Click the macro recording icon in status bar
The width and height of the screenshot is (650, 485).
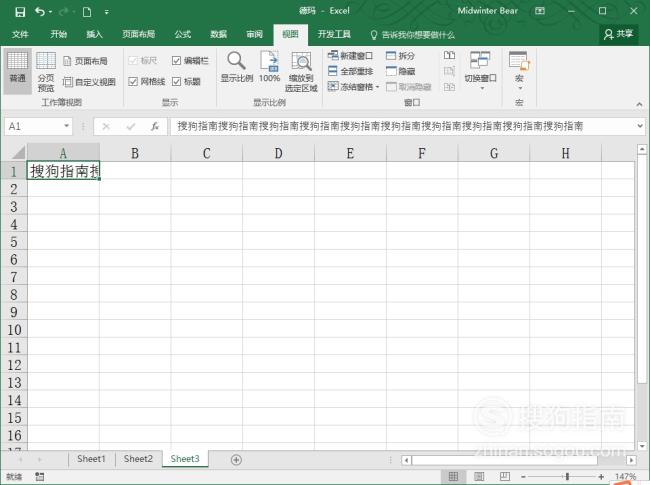(39, 477)
